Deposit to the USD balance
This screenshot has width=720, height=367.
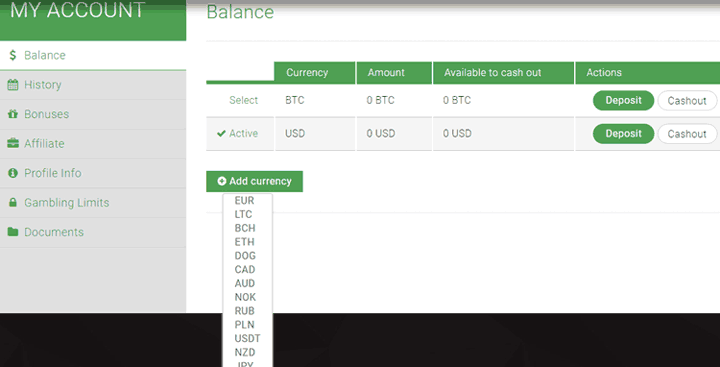coord(623,134)
